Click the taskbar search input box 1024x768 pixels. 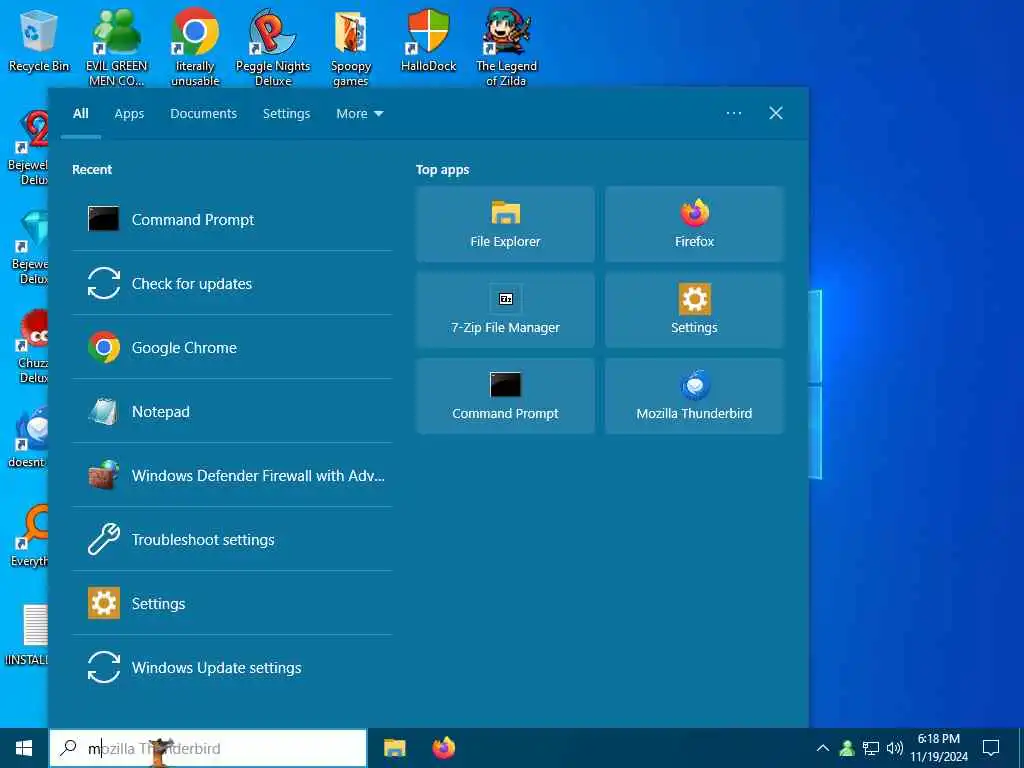click(x=208, y=748)
